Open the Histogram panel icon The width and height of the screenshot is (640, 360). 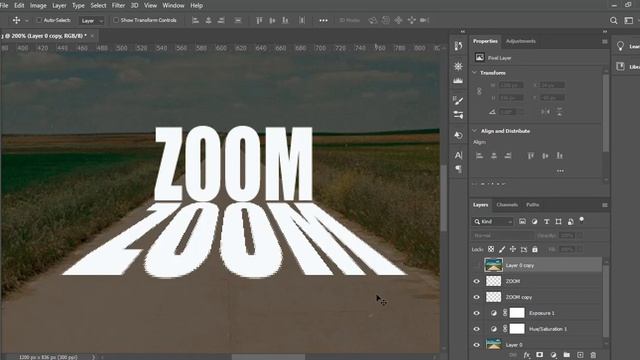pyautogui.click(x=458, y=80)
